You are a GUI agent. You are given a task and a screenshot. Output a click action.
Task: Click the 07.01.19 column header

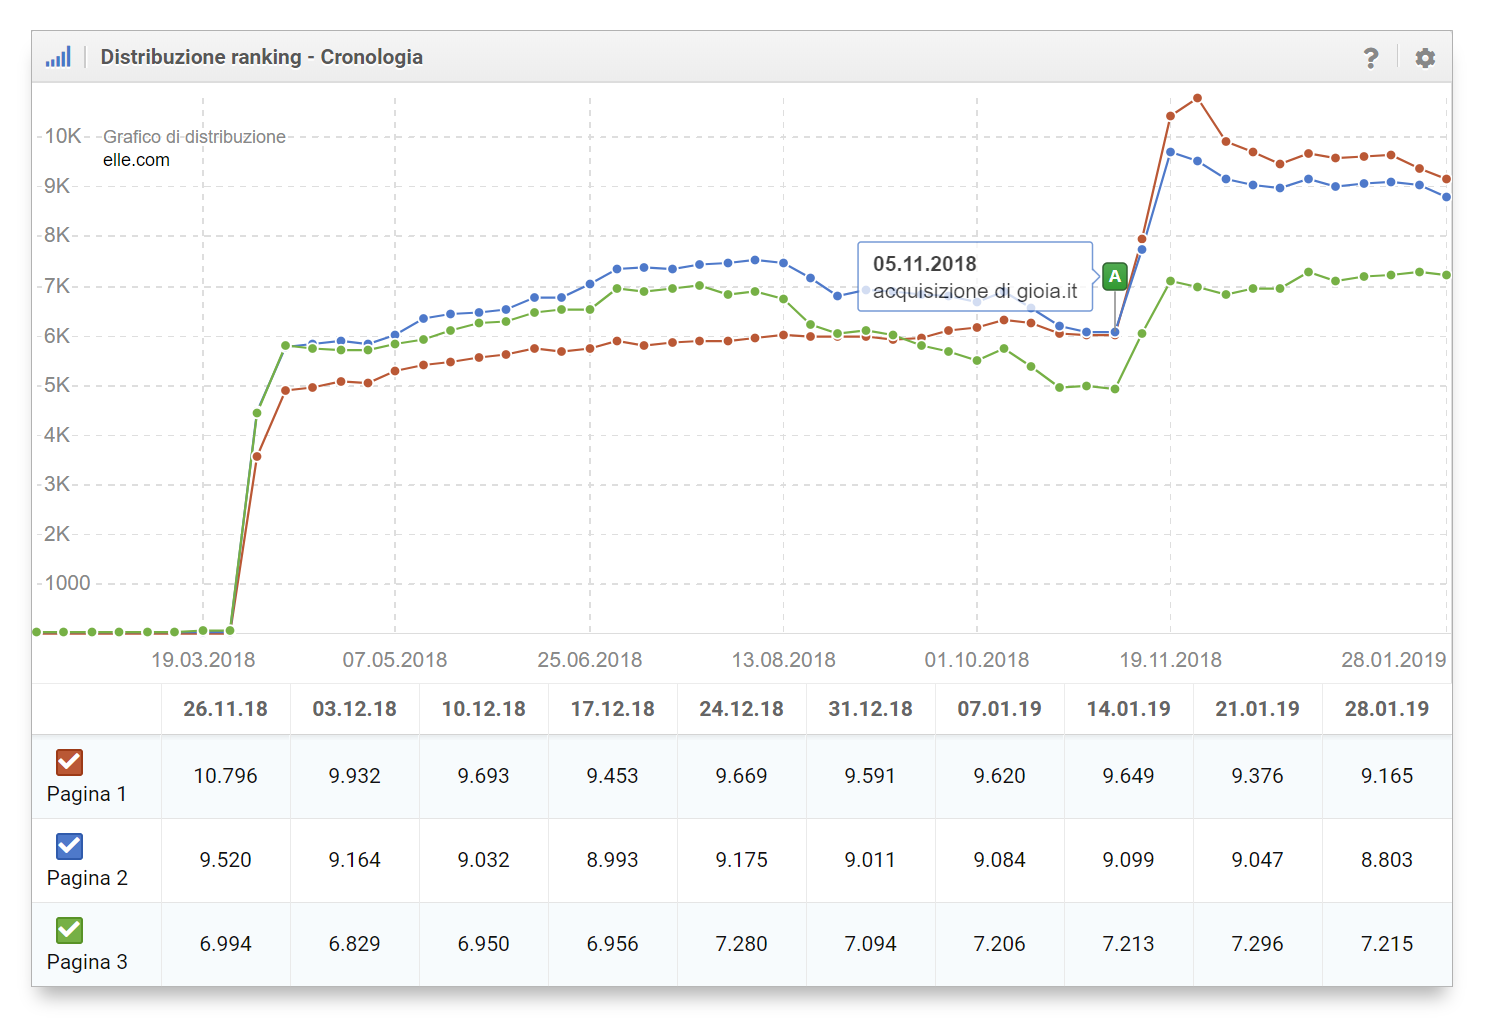coord(999,709)
